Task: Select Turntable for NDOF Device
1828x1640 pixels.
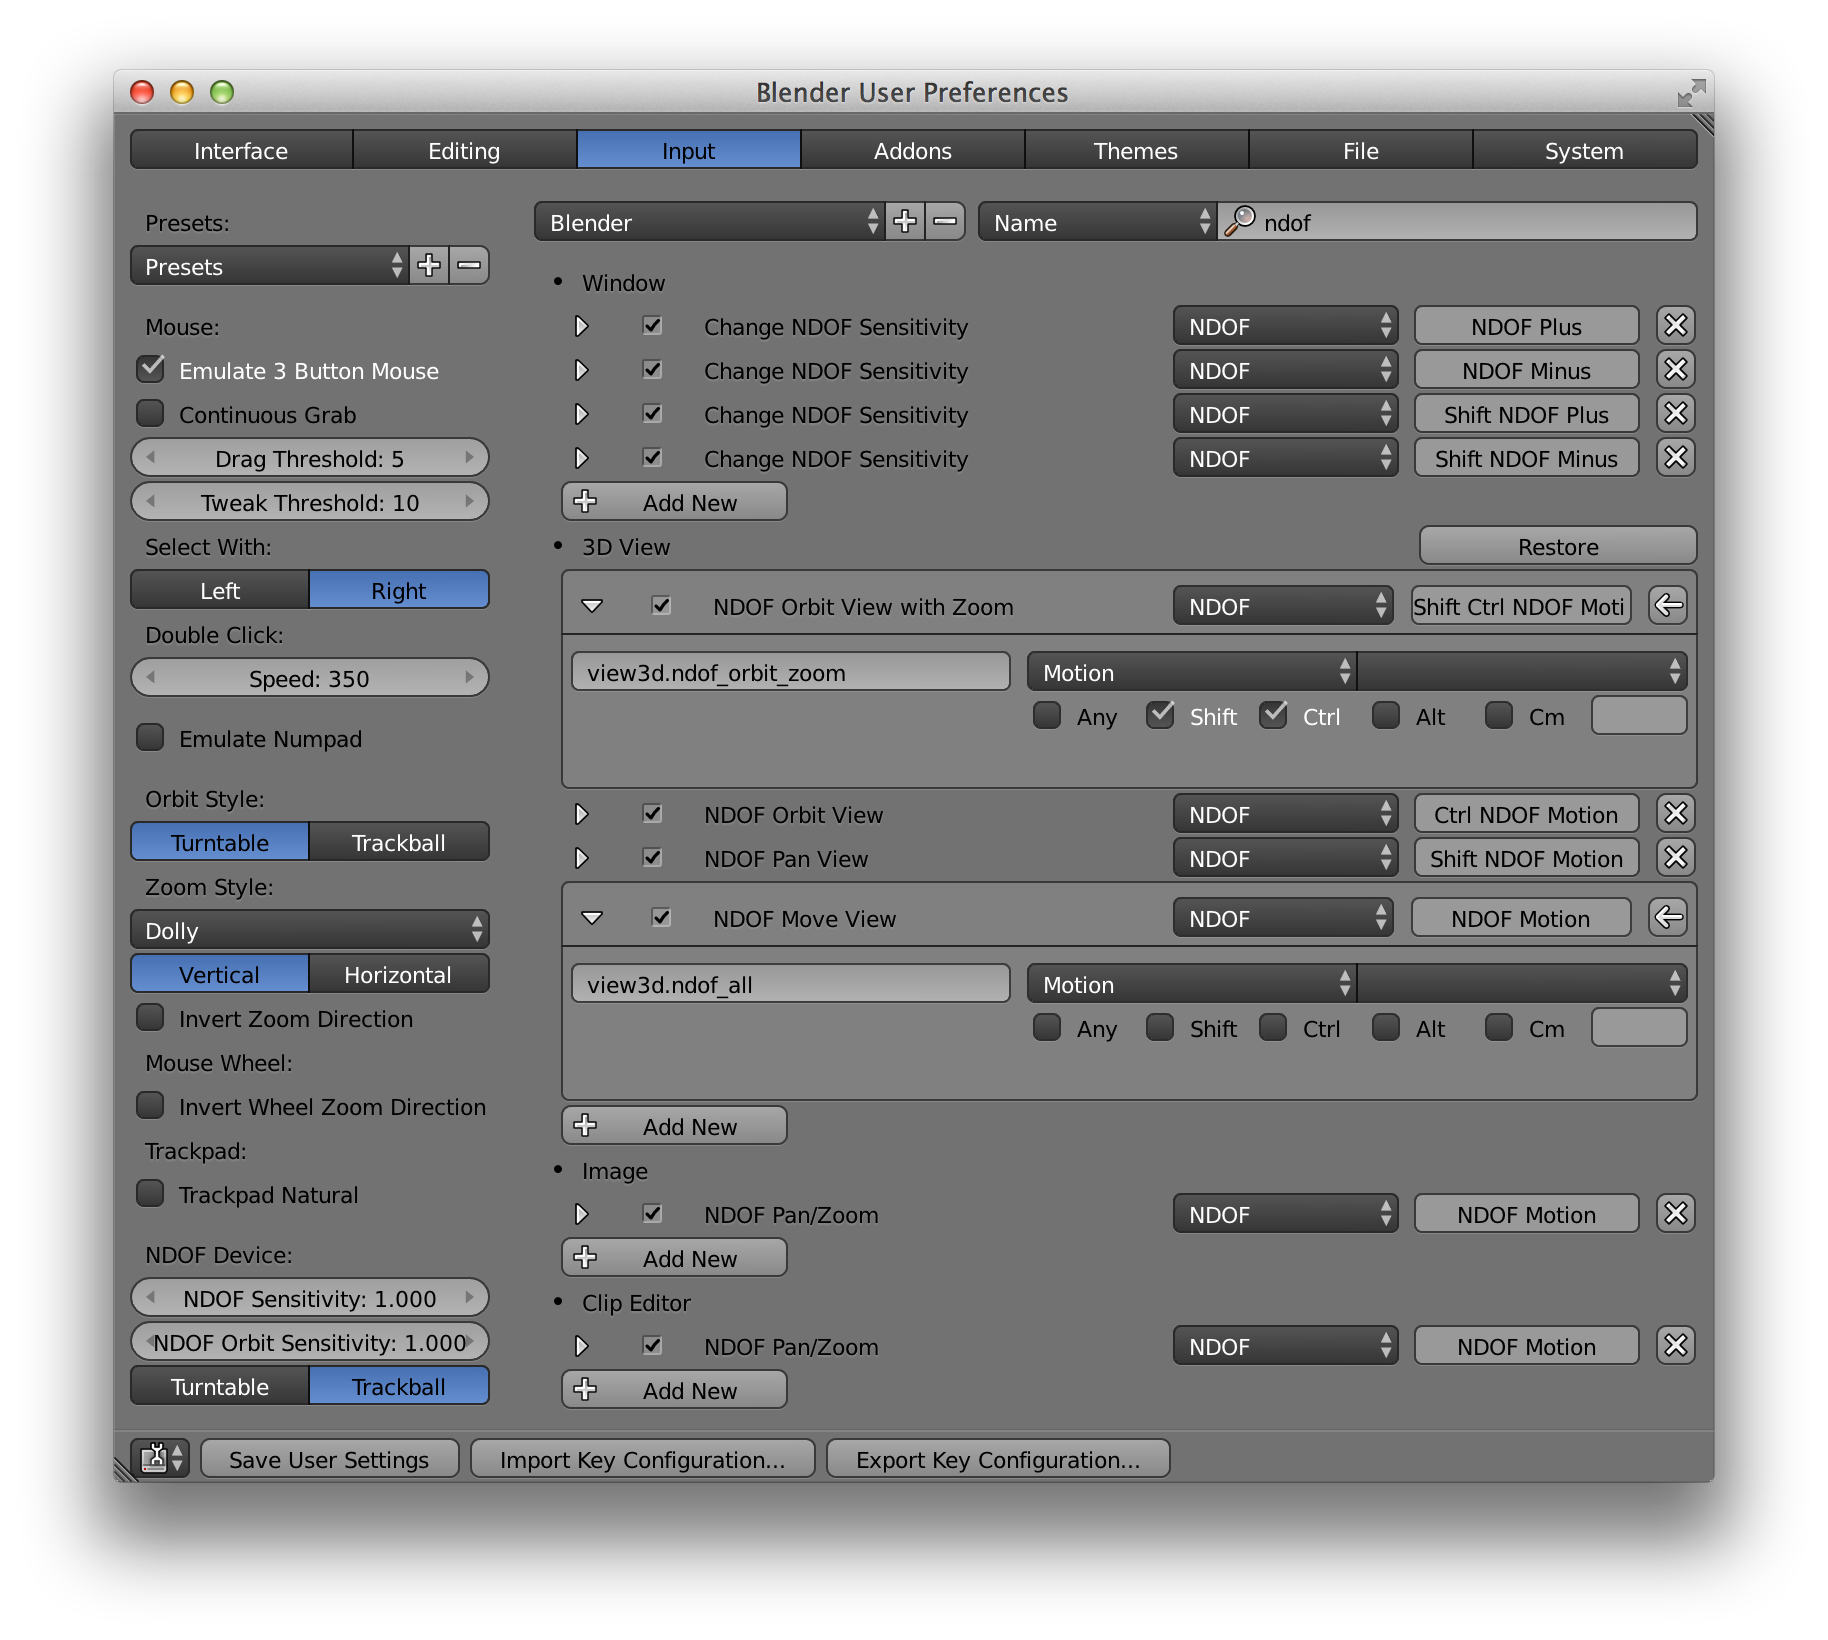Action: [220, 1386]
